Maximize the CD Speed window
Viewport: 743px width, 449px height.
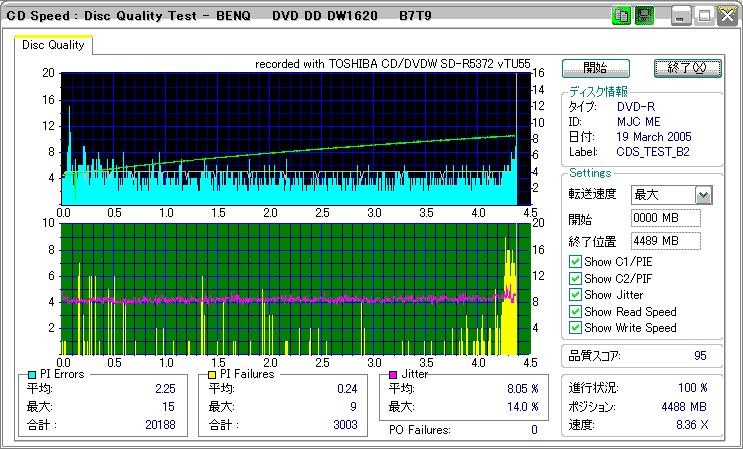pyautogui.click(x=704, y=16)
